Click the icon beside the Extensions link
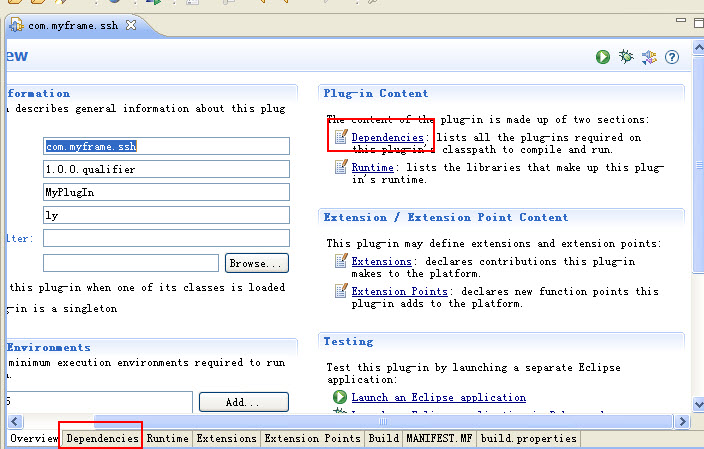 coord(341,260)
